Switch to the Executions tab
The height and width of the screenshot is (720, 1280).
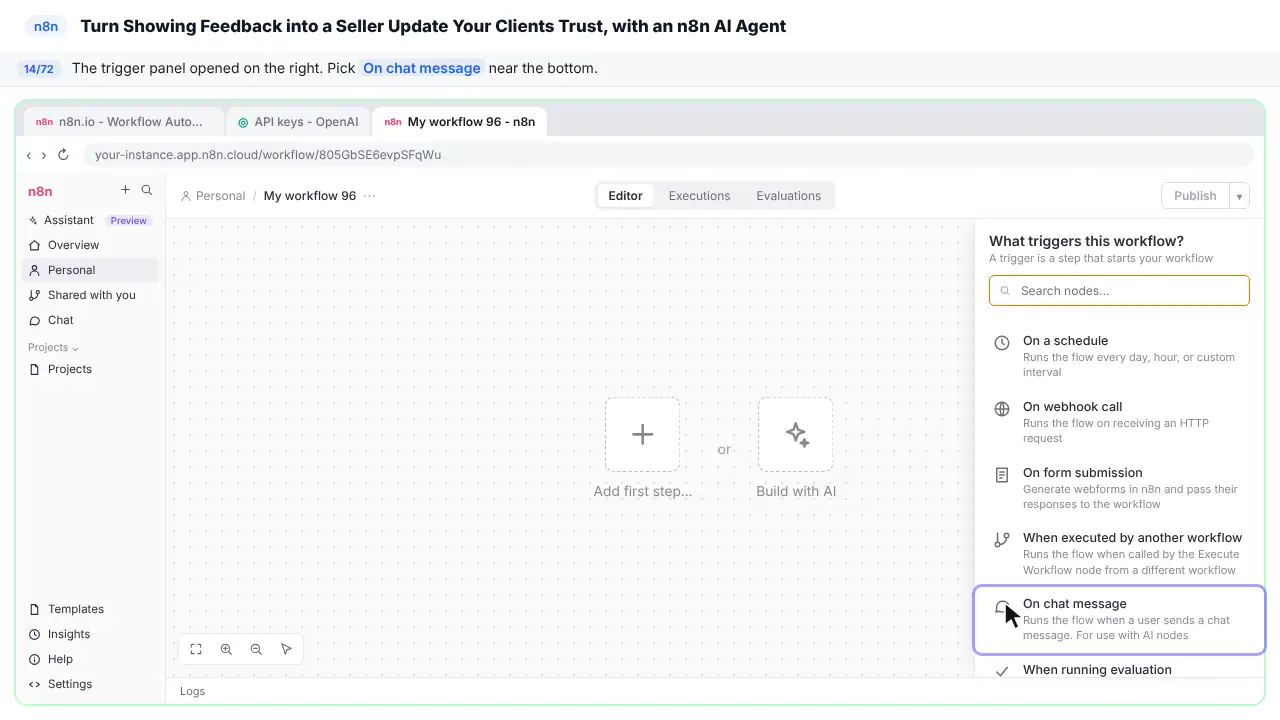pos(699,196)
